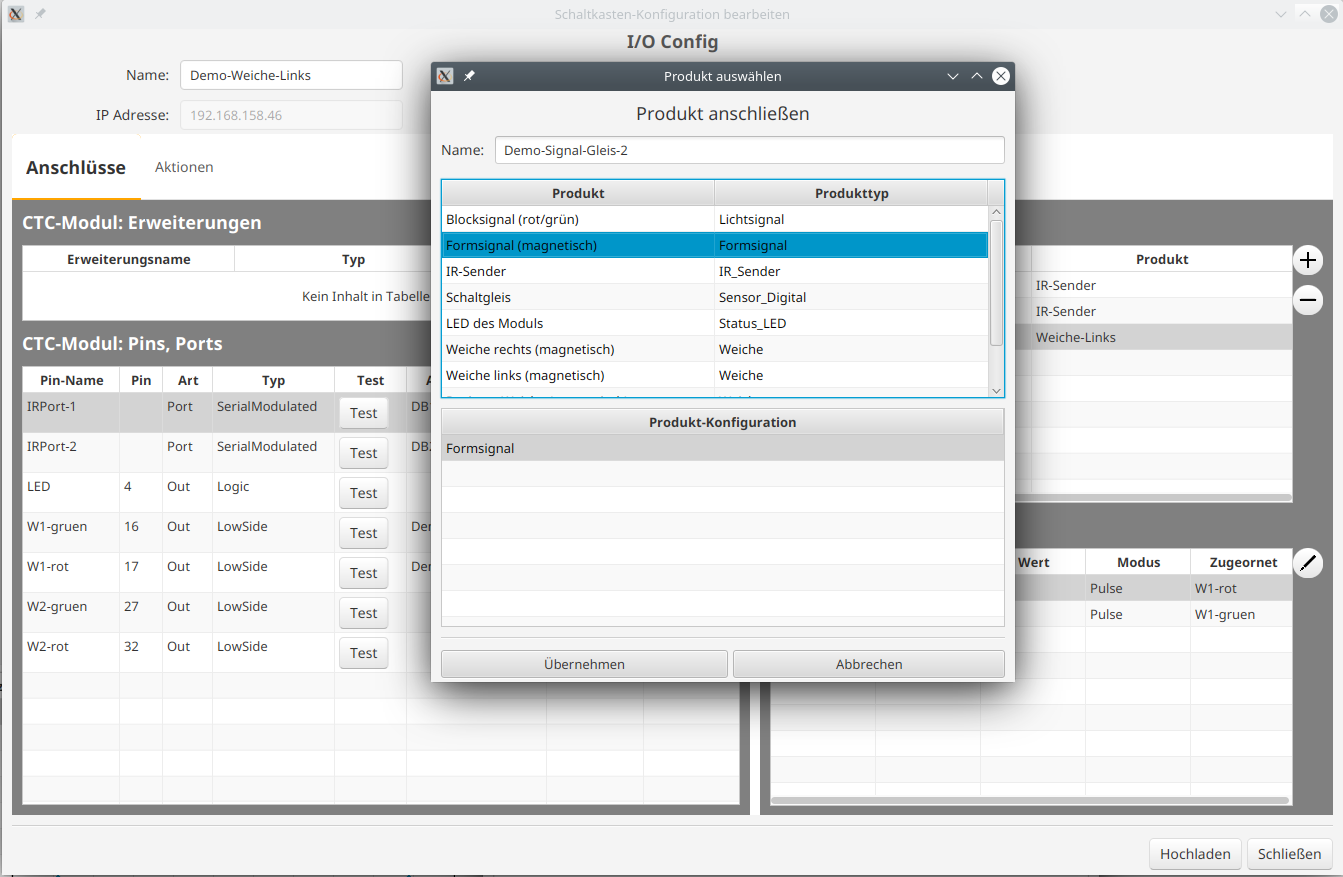Switch to the Aktionen tab
1343x877 pixels.
pos(184,167)
